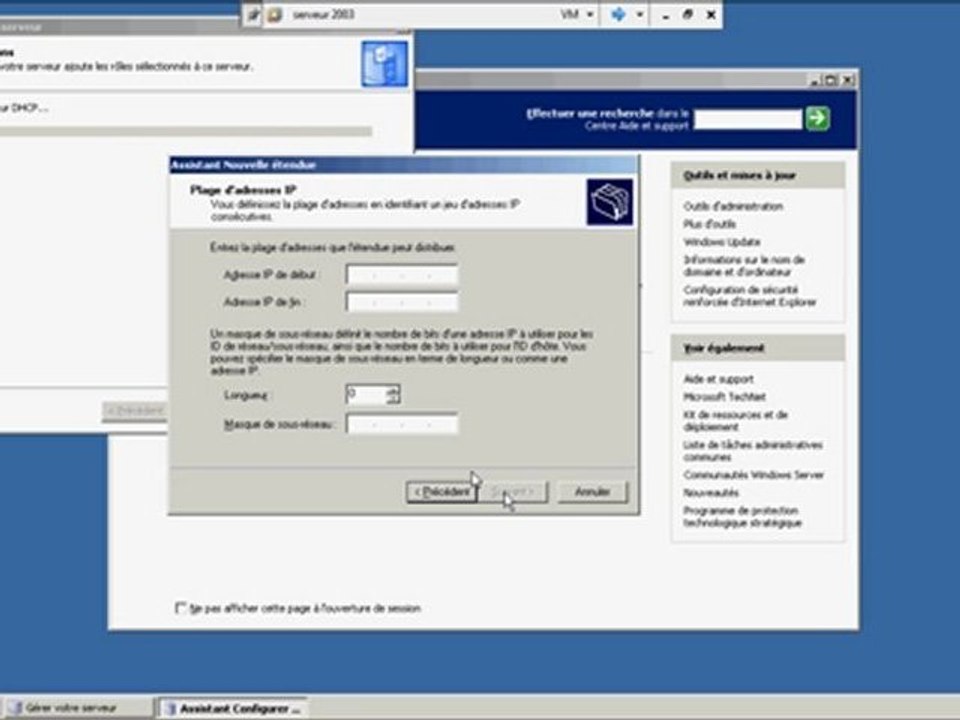Open the VM dropdown in top toolbar

pyautogui.click(x=577, y=14)
